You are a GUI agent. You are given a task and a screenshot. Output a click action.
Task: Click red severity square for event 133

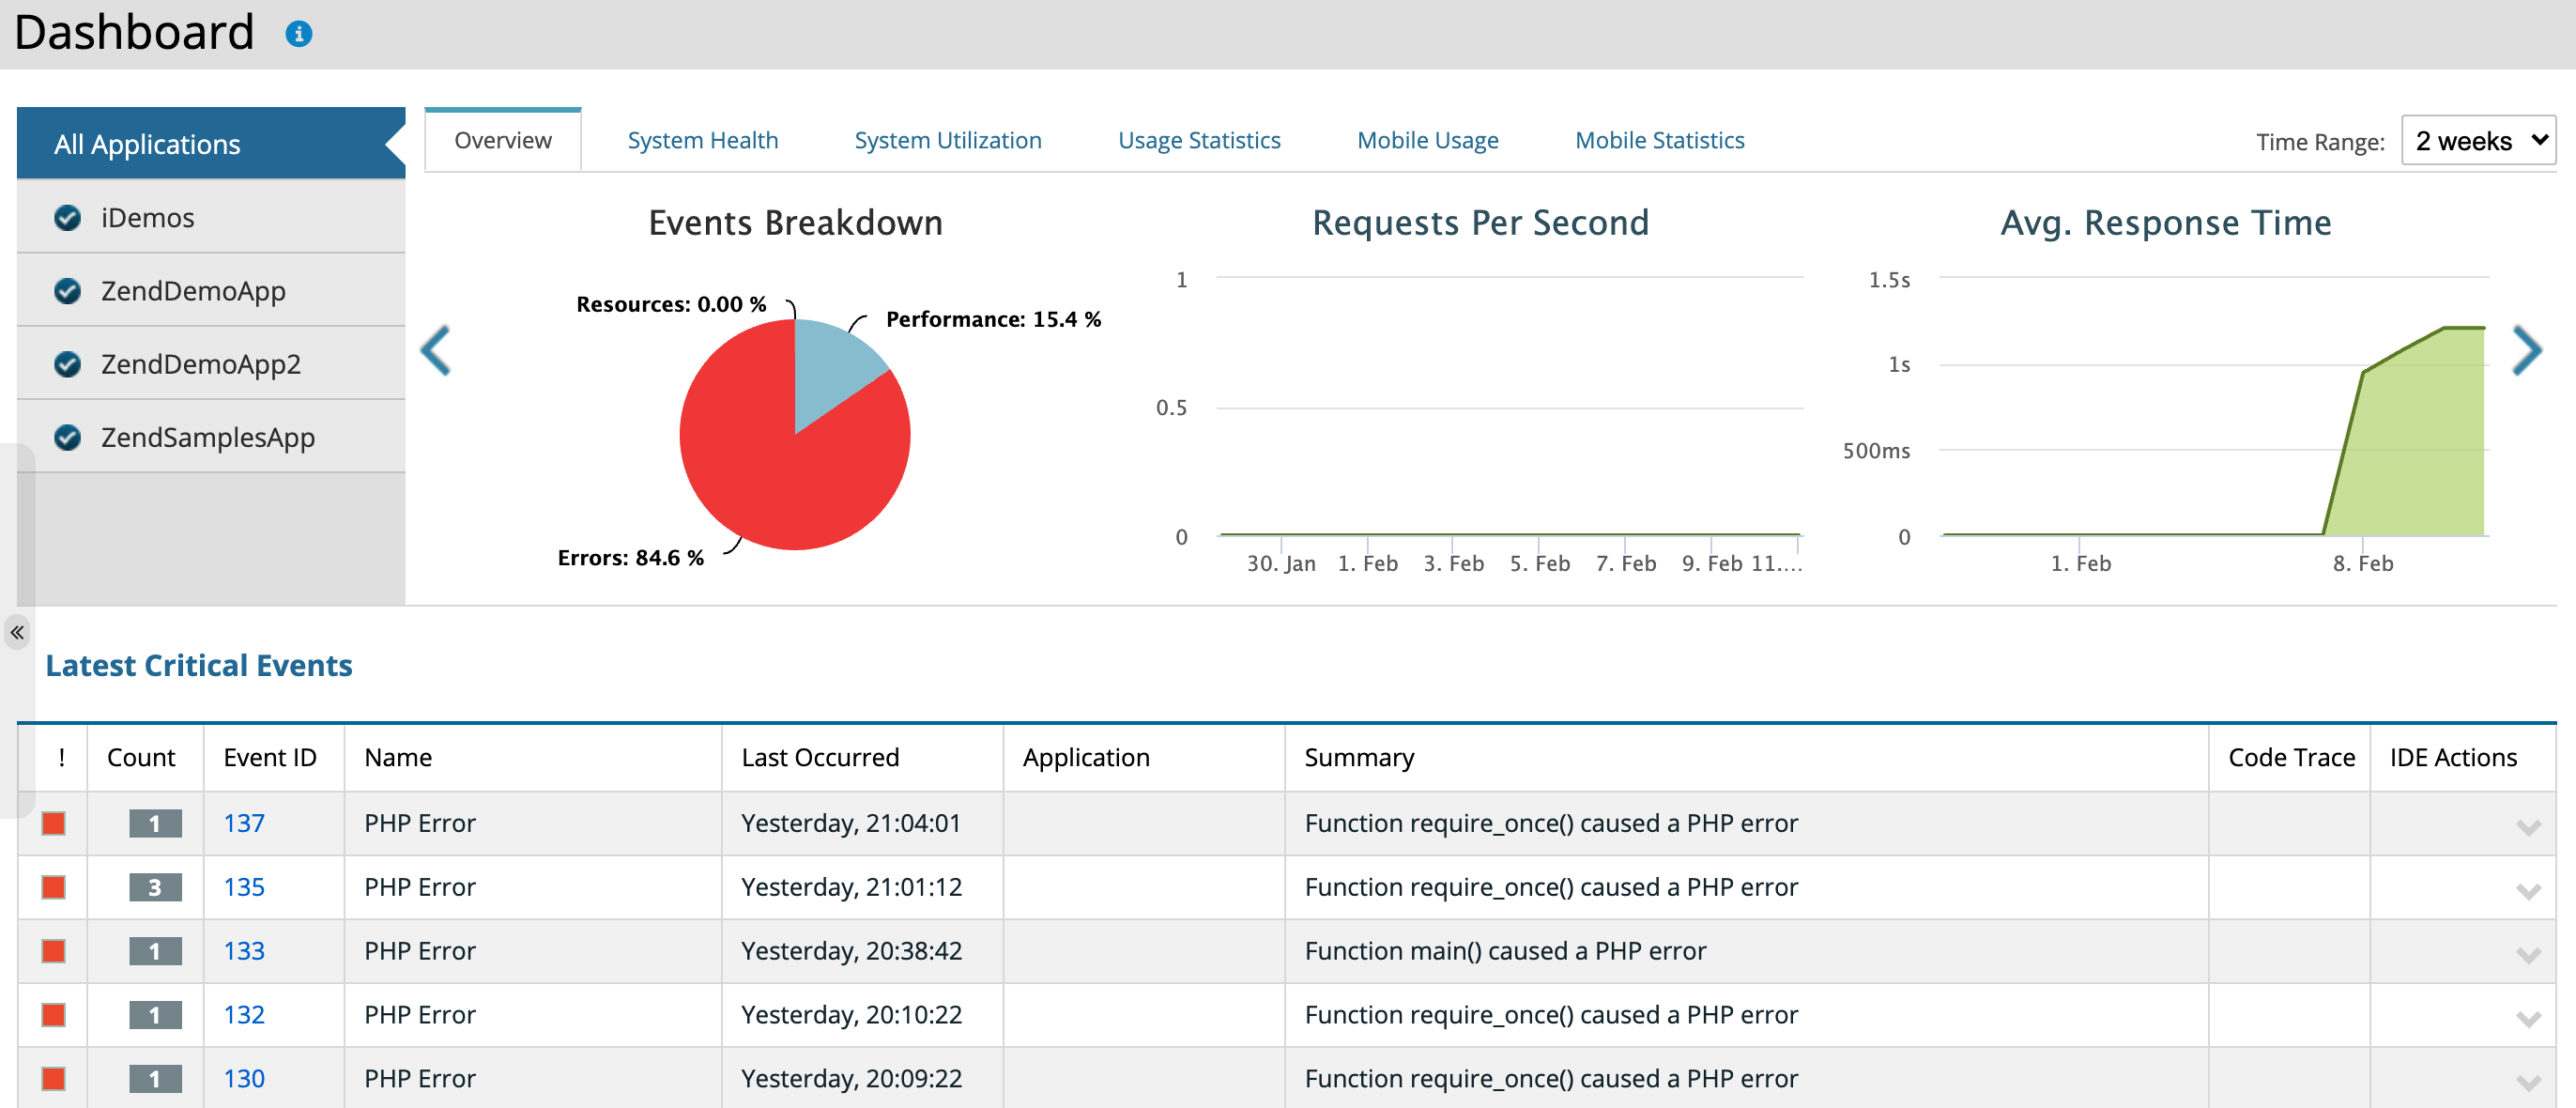point(54,951)
